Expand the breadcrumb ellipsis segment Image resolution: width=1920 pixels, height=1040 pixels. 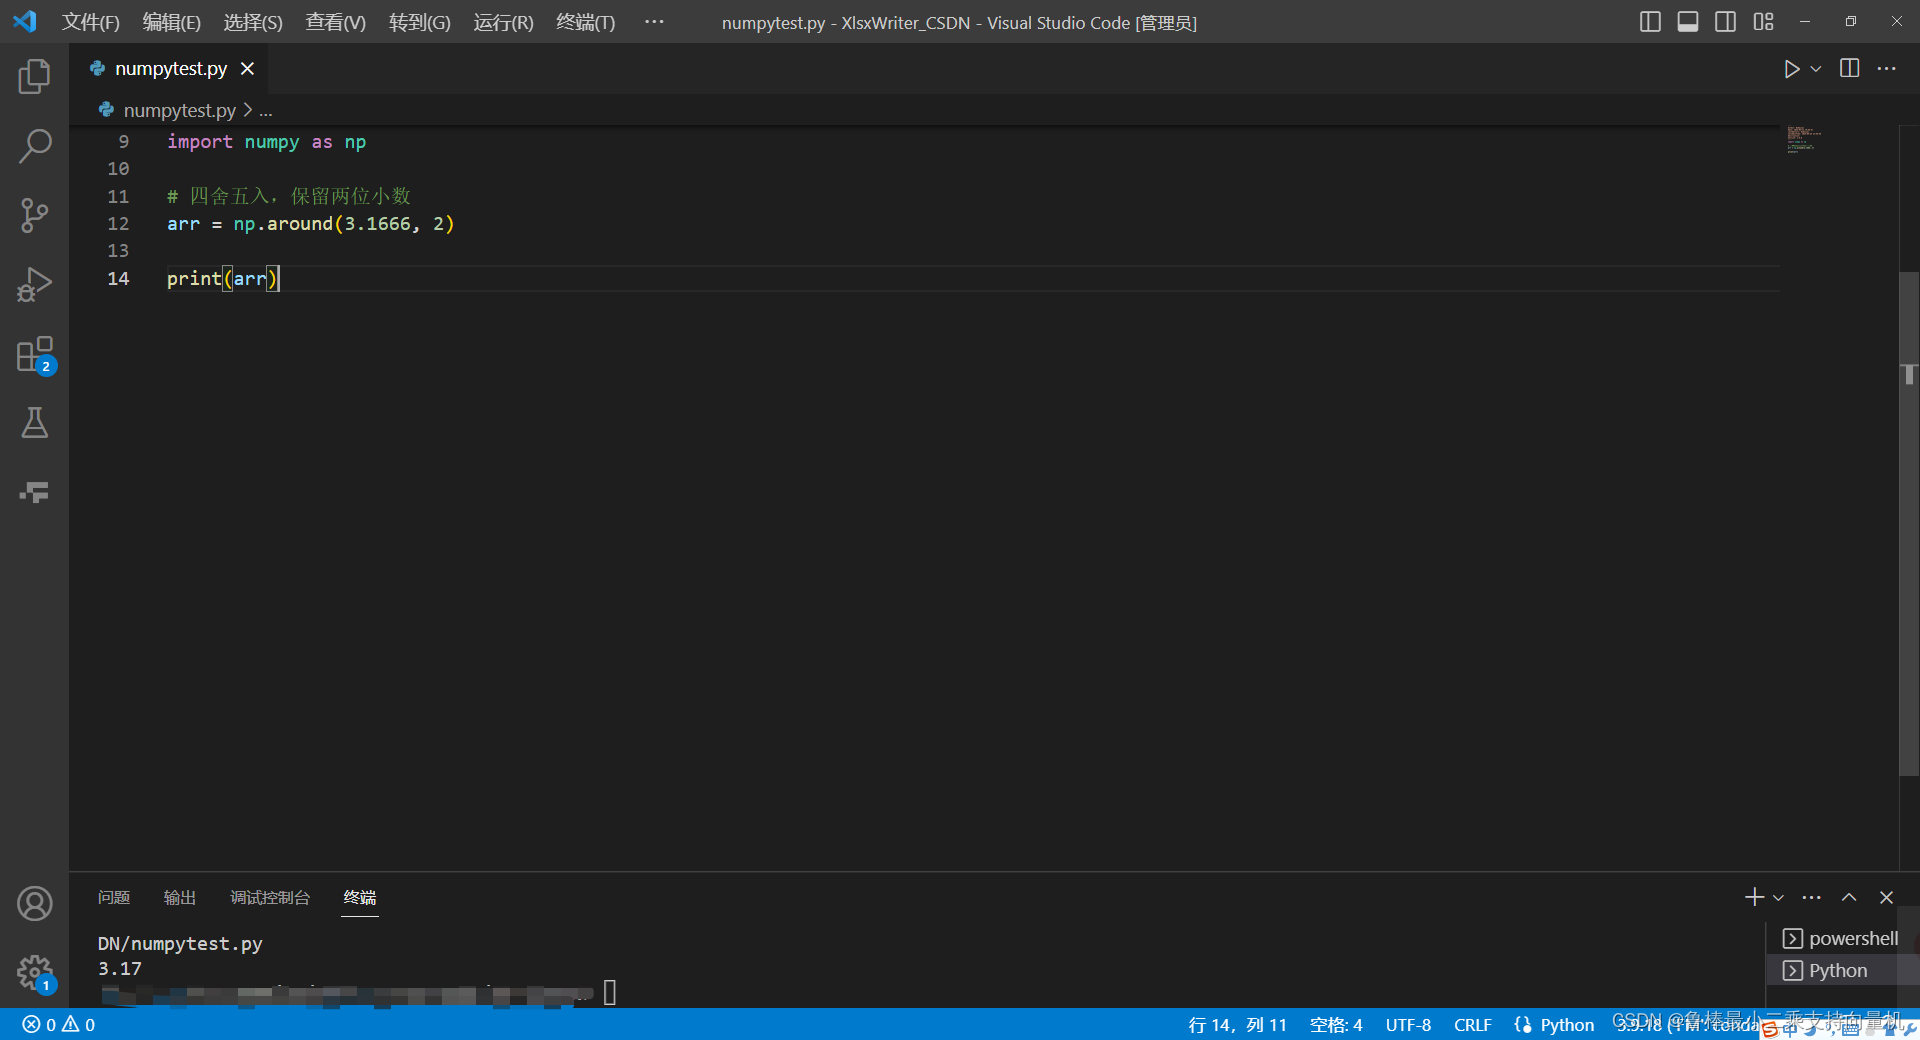click(266, 111)
